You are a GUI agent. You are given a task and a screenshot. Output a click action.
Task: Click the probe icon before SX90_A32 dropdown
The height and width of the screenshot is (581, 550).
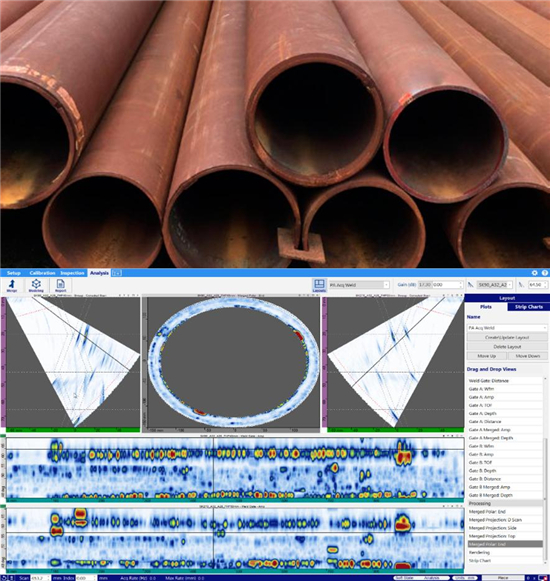point(470,285)
